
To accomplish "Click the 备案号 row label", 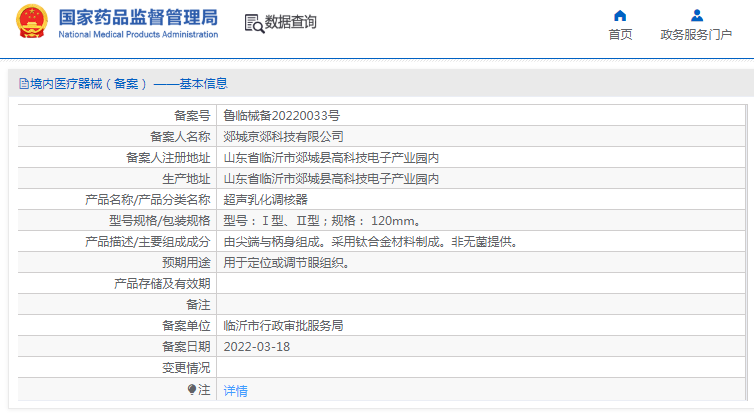I will pyautogui.click(x=192, y=115).
